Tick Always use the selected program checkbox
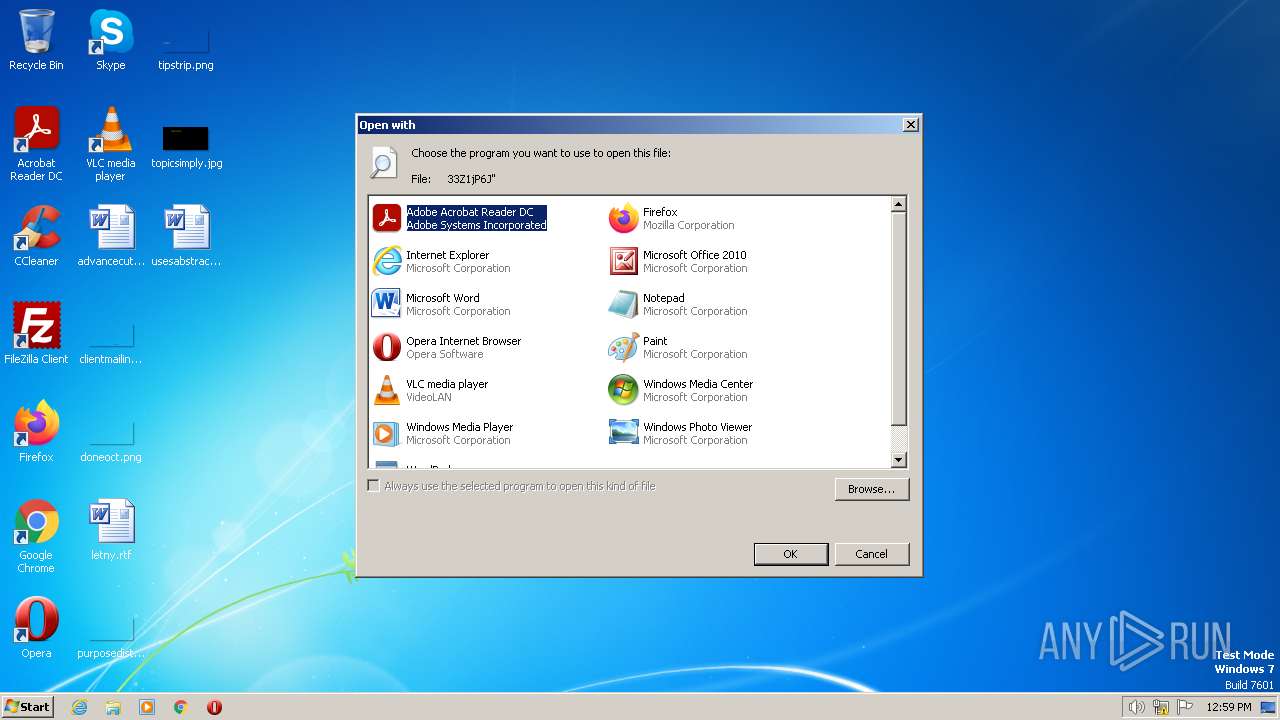 pyautogui.click(x=374, y=486)
